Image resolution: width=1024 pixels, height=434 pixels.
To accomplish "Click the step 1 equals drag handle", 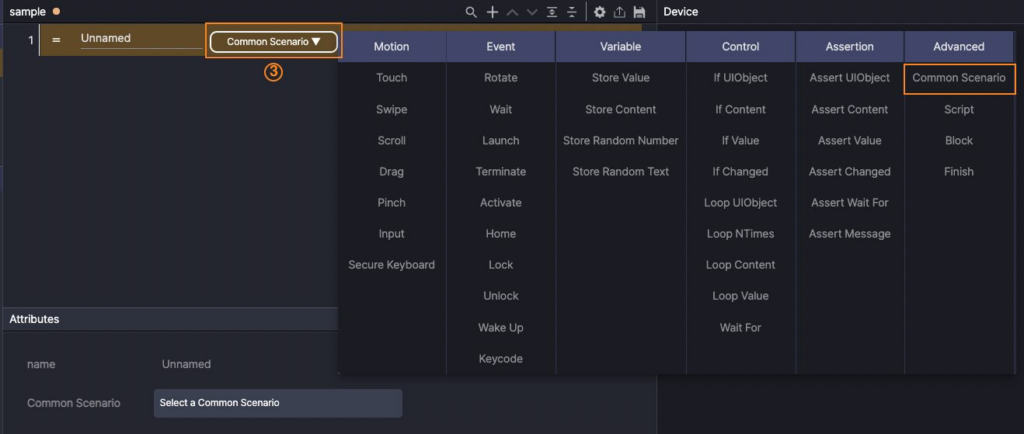I will pos(56,40).
